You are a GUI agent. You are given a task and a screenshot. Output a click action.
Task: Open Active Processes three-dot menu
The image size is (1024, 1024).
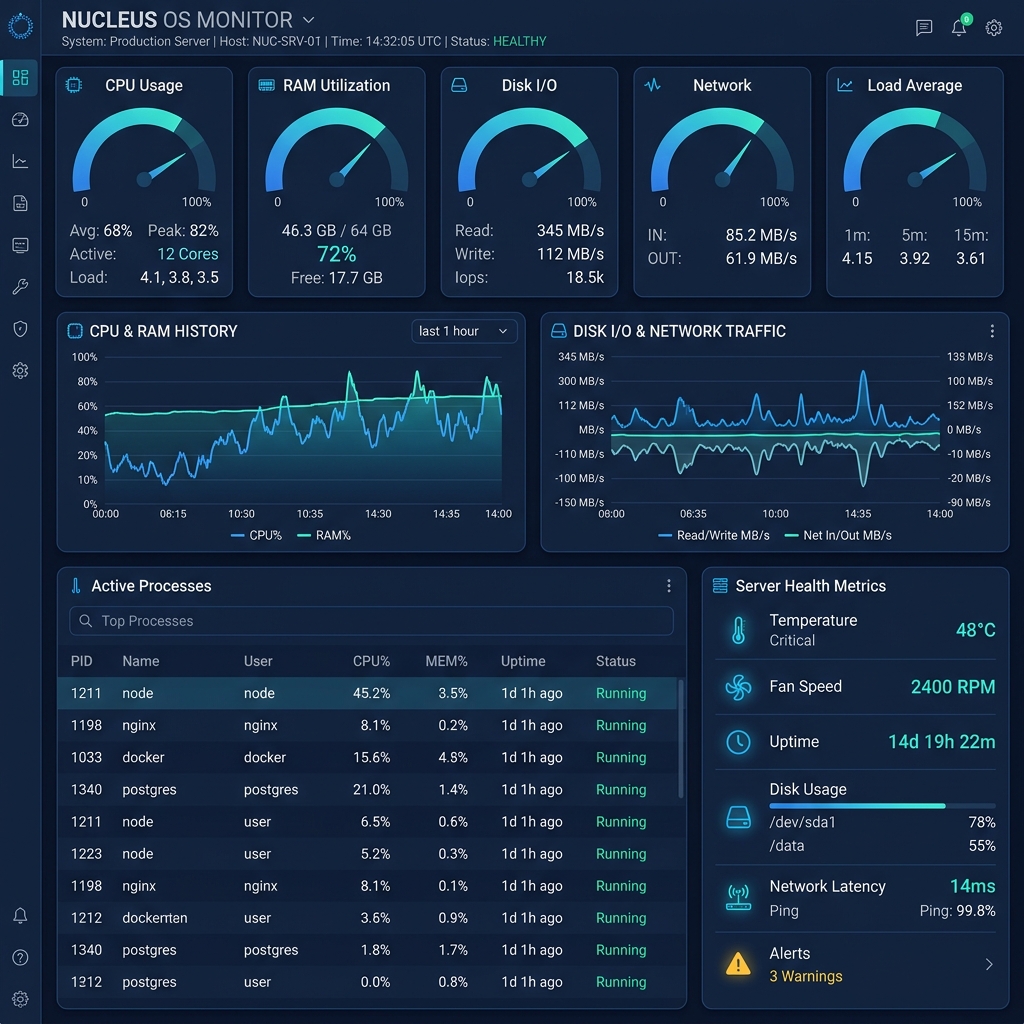(669, 586)
